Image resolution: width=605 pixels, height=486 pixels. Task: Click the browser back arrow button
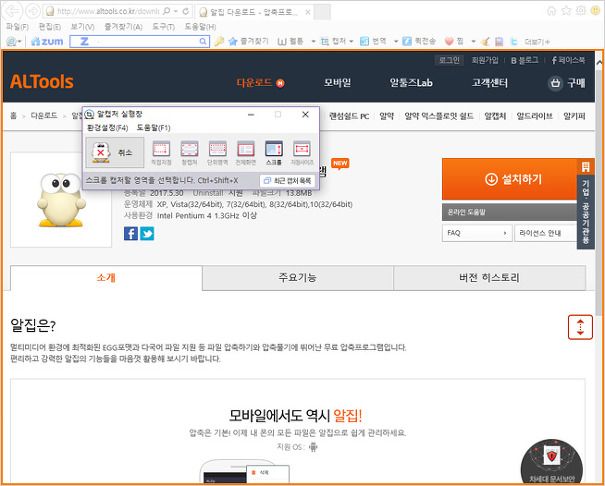click(14, 11)
